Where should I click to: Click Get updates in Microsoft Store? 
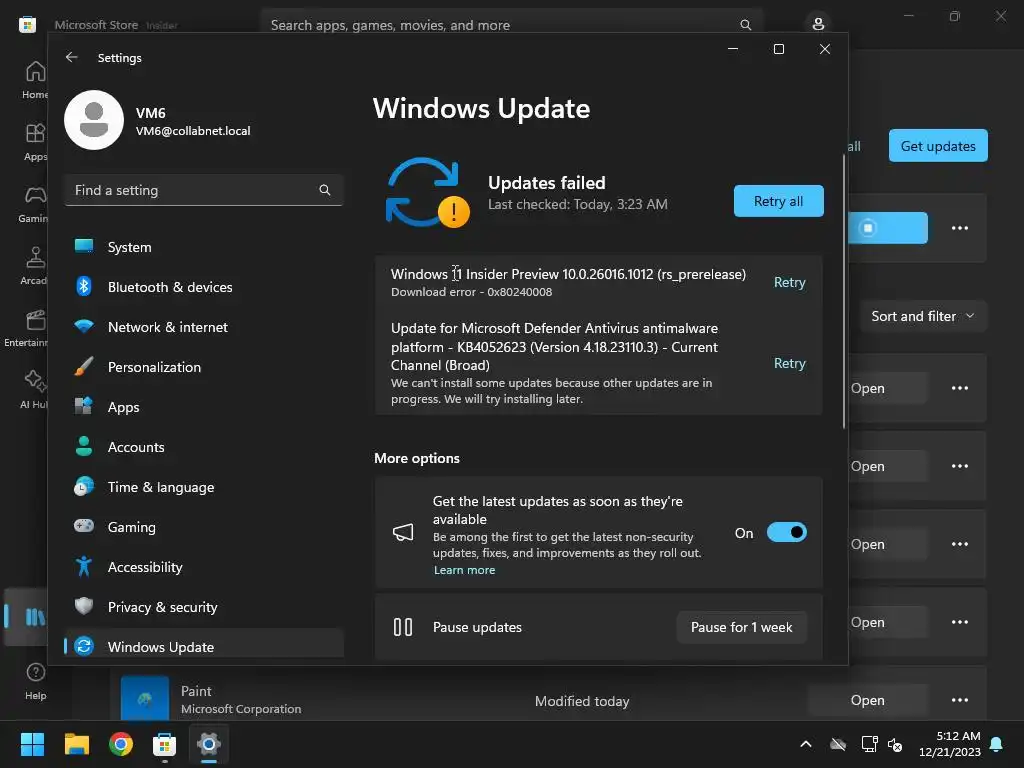[938, 146]
